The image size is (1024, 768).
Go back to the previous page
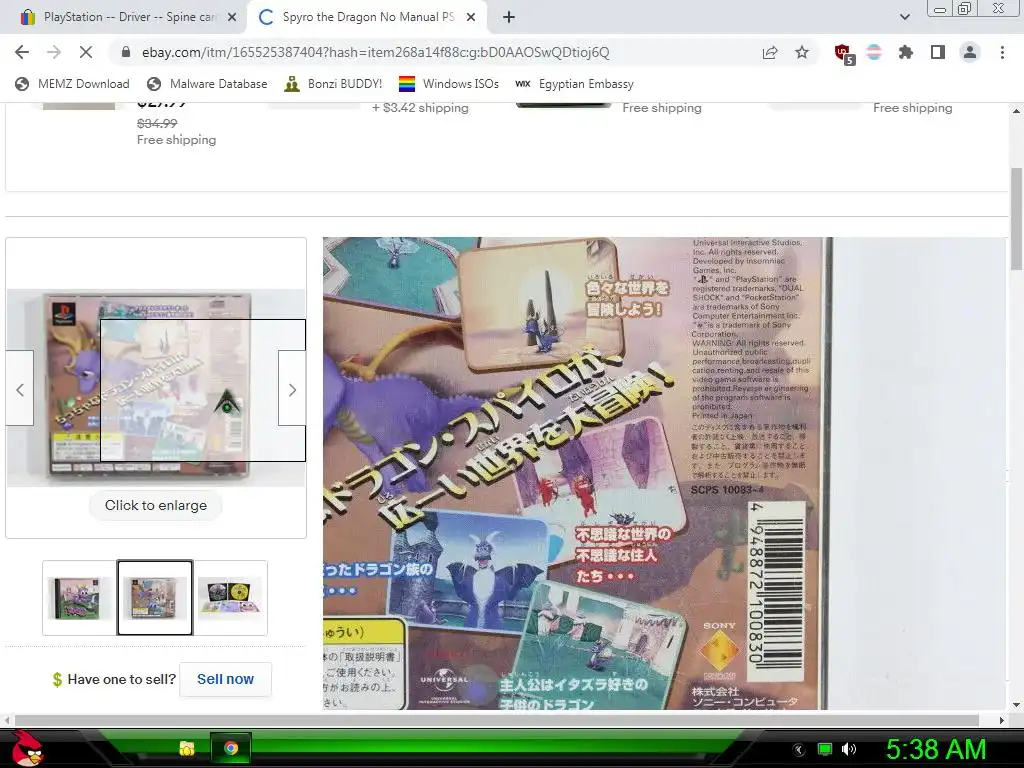(x=22, y=52)
